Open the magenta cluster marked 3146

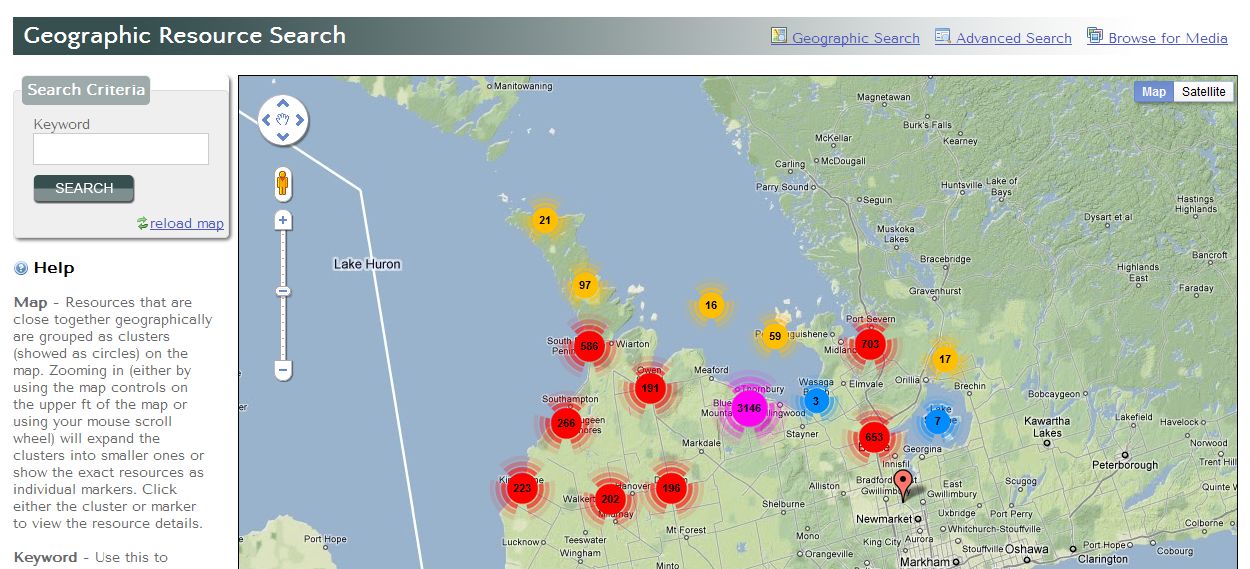tap(749, 408)
